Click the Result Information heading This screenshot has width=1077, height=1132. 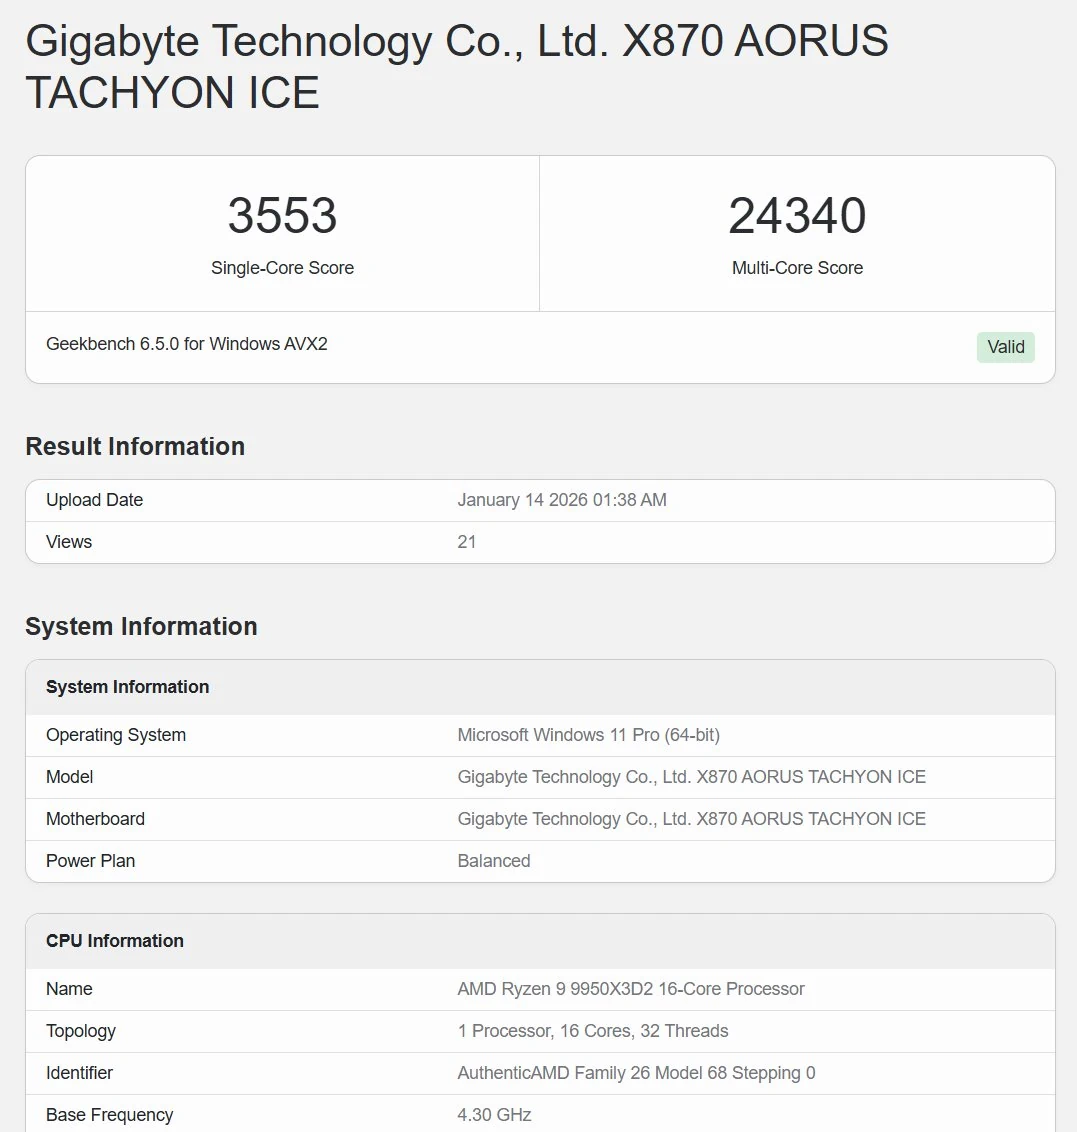[x=135, y=446]
